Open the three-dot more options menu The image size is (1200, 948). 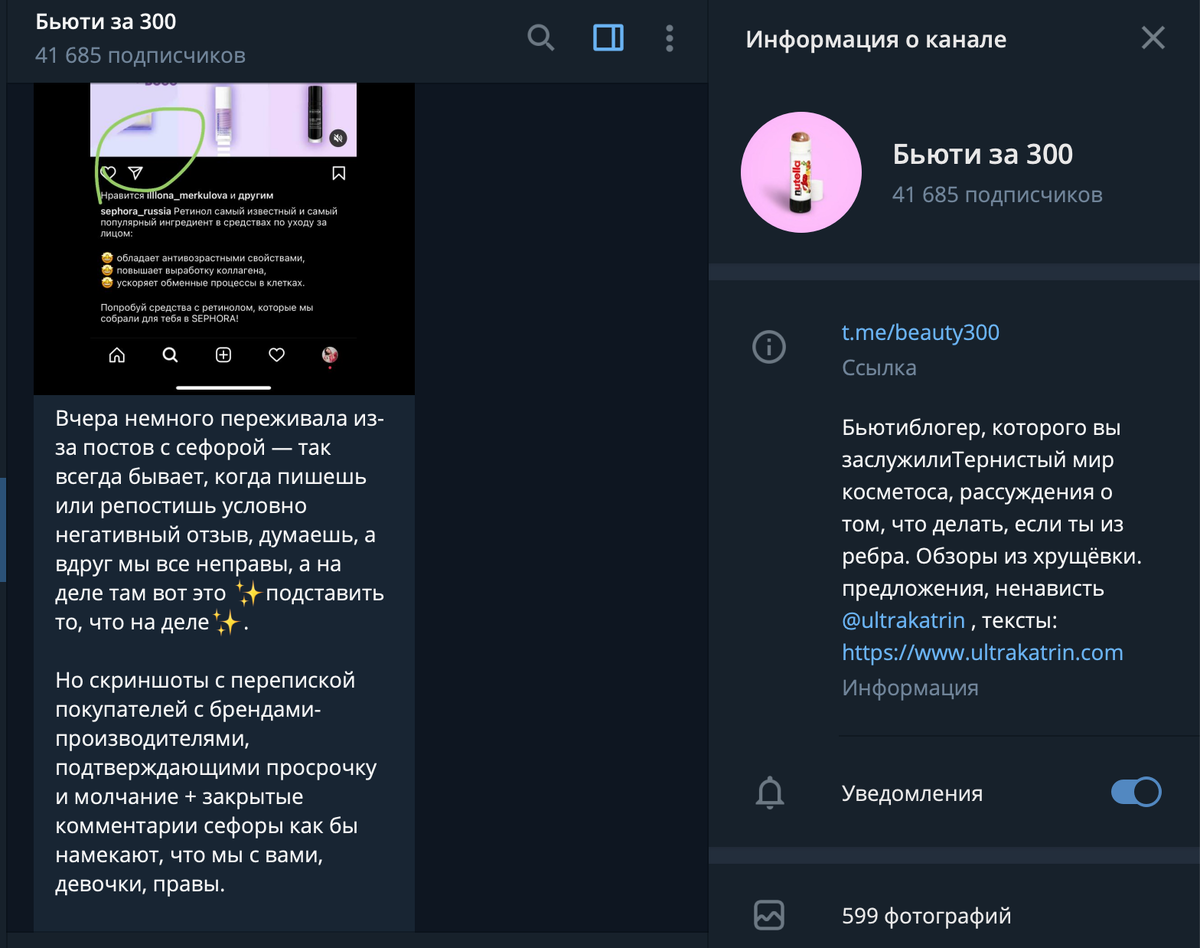point(670,39)
